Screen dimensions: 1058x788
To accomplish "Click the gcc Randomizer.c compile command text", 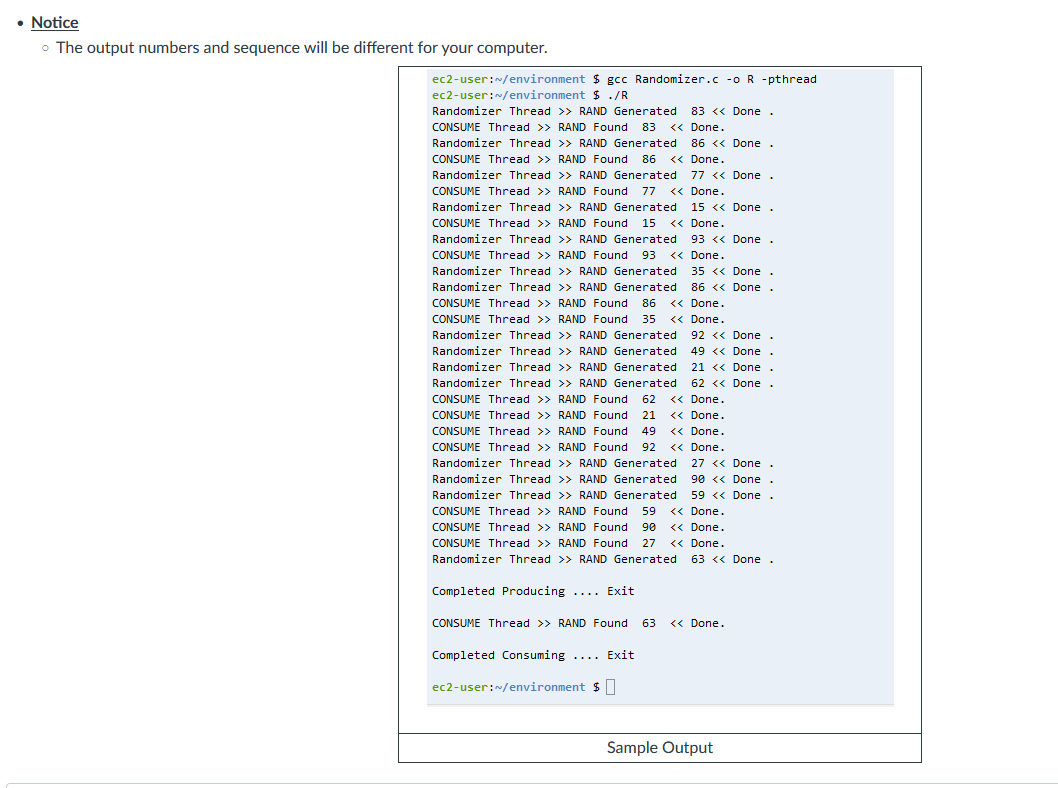I will (x=710, y=79).
